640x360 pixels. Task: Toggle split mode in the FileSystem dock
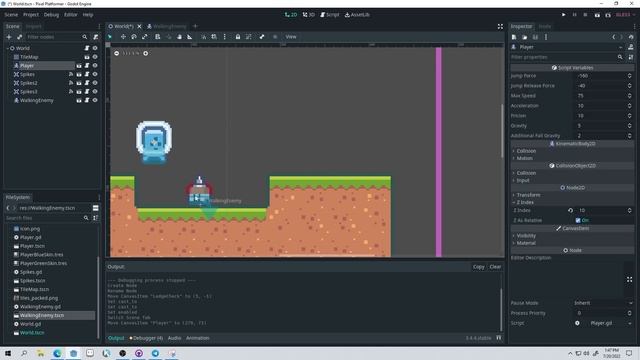(96, 208)
